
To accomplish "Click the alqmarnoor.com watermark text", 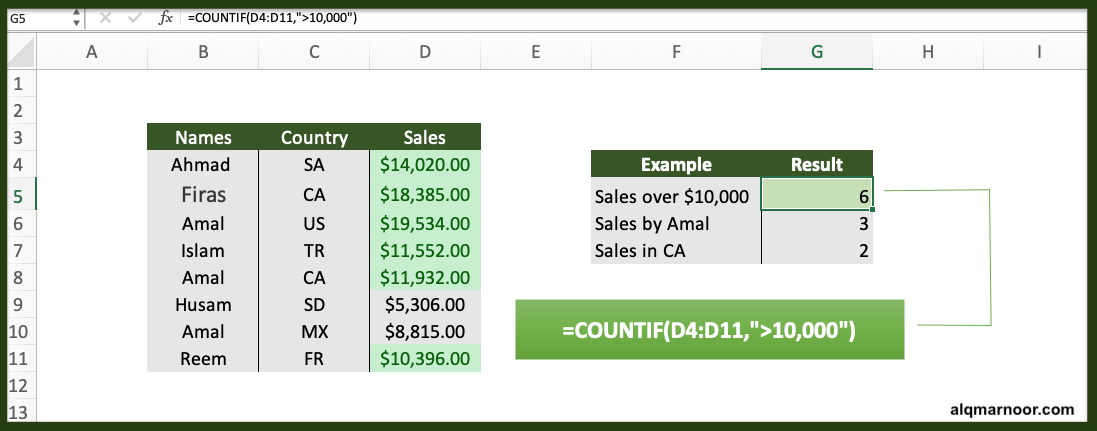I will click(1011, 409).
